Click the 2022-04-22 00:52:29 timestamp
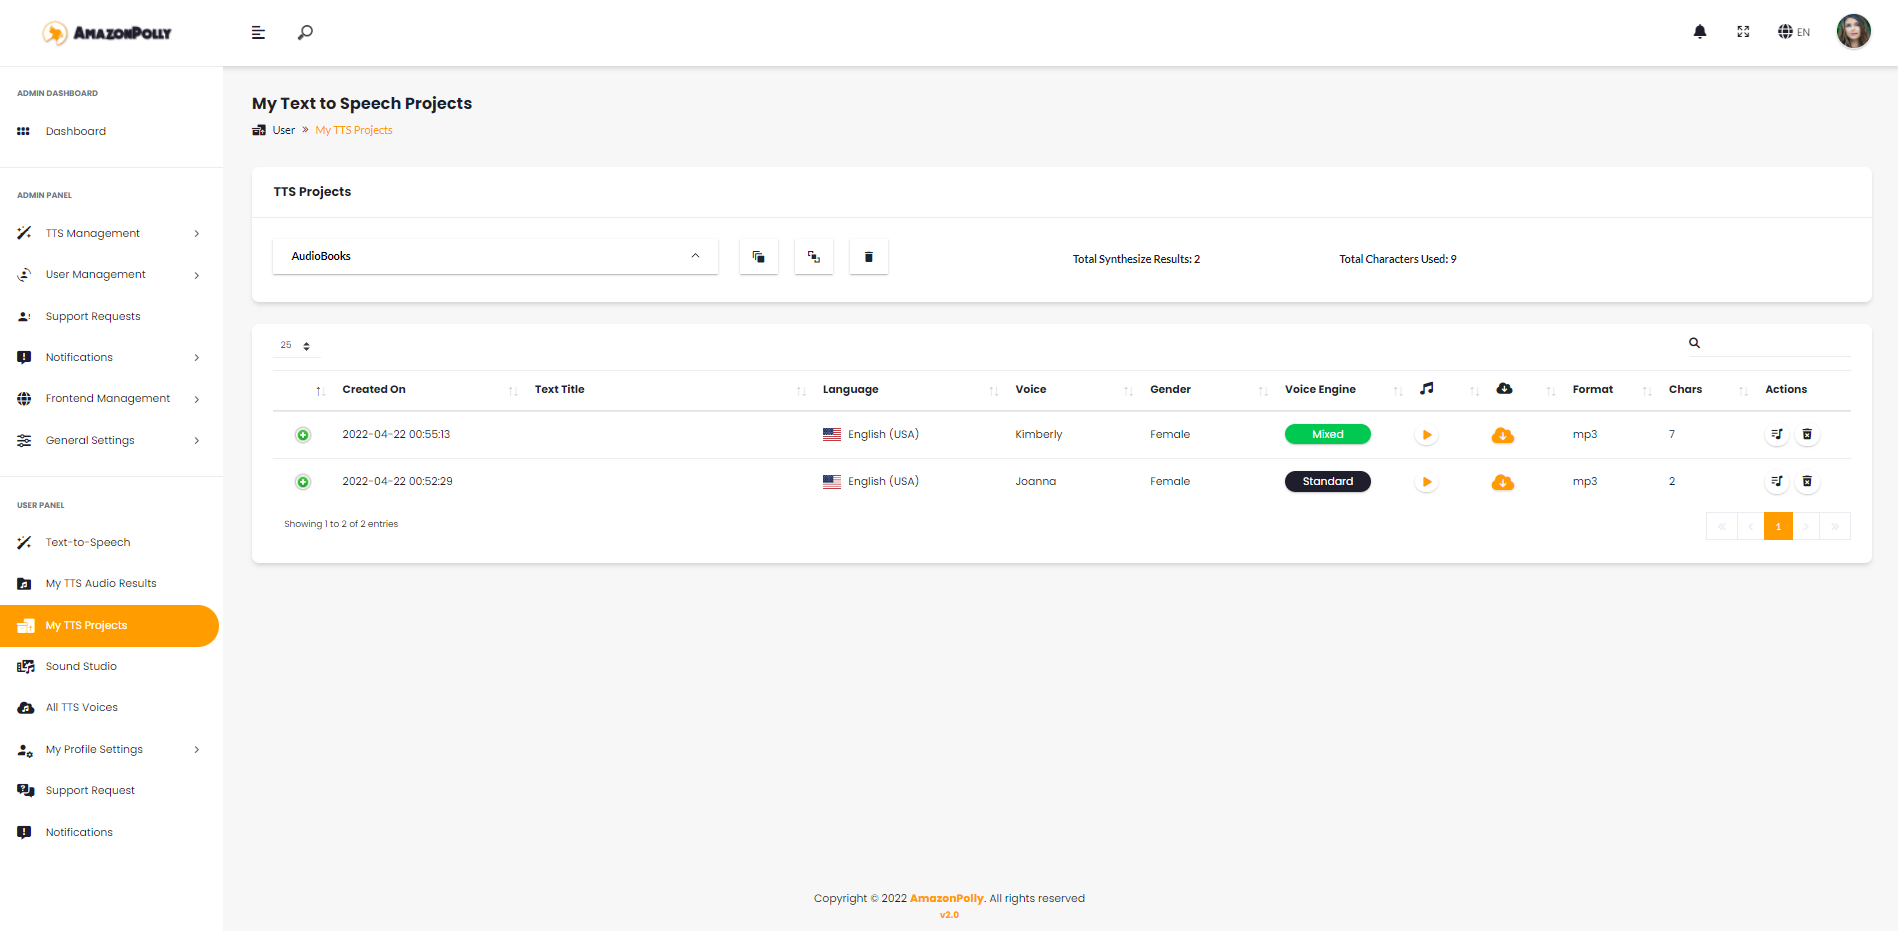This screenshot has width=1898, height=931. (x=397, y=482)
